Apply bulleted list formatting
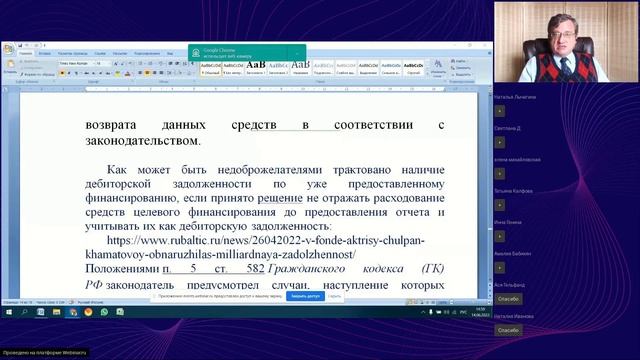 point(141,64)
